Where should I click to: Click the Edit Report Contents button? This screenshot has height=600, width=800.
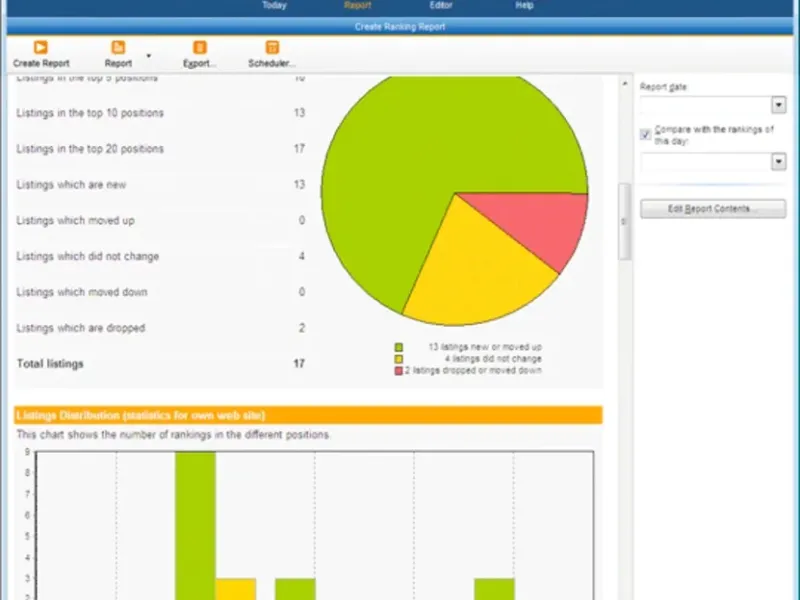[x=713, y=209]
